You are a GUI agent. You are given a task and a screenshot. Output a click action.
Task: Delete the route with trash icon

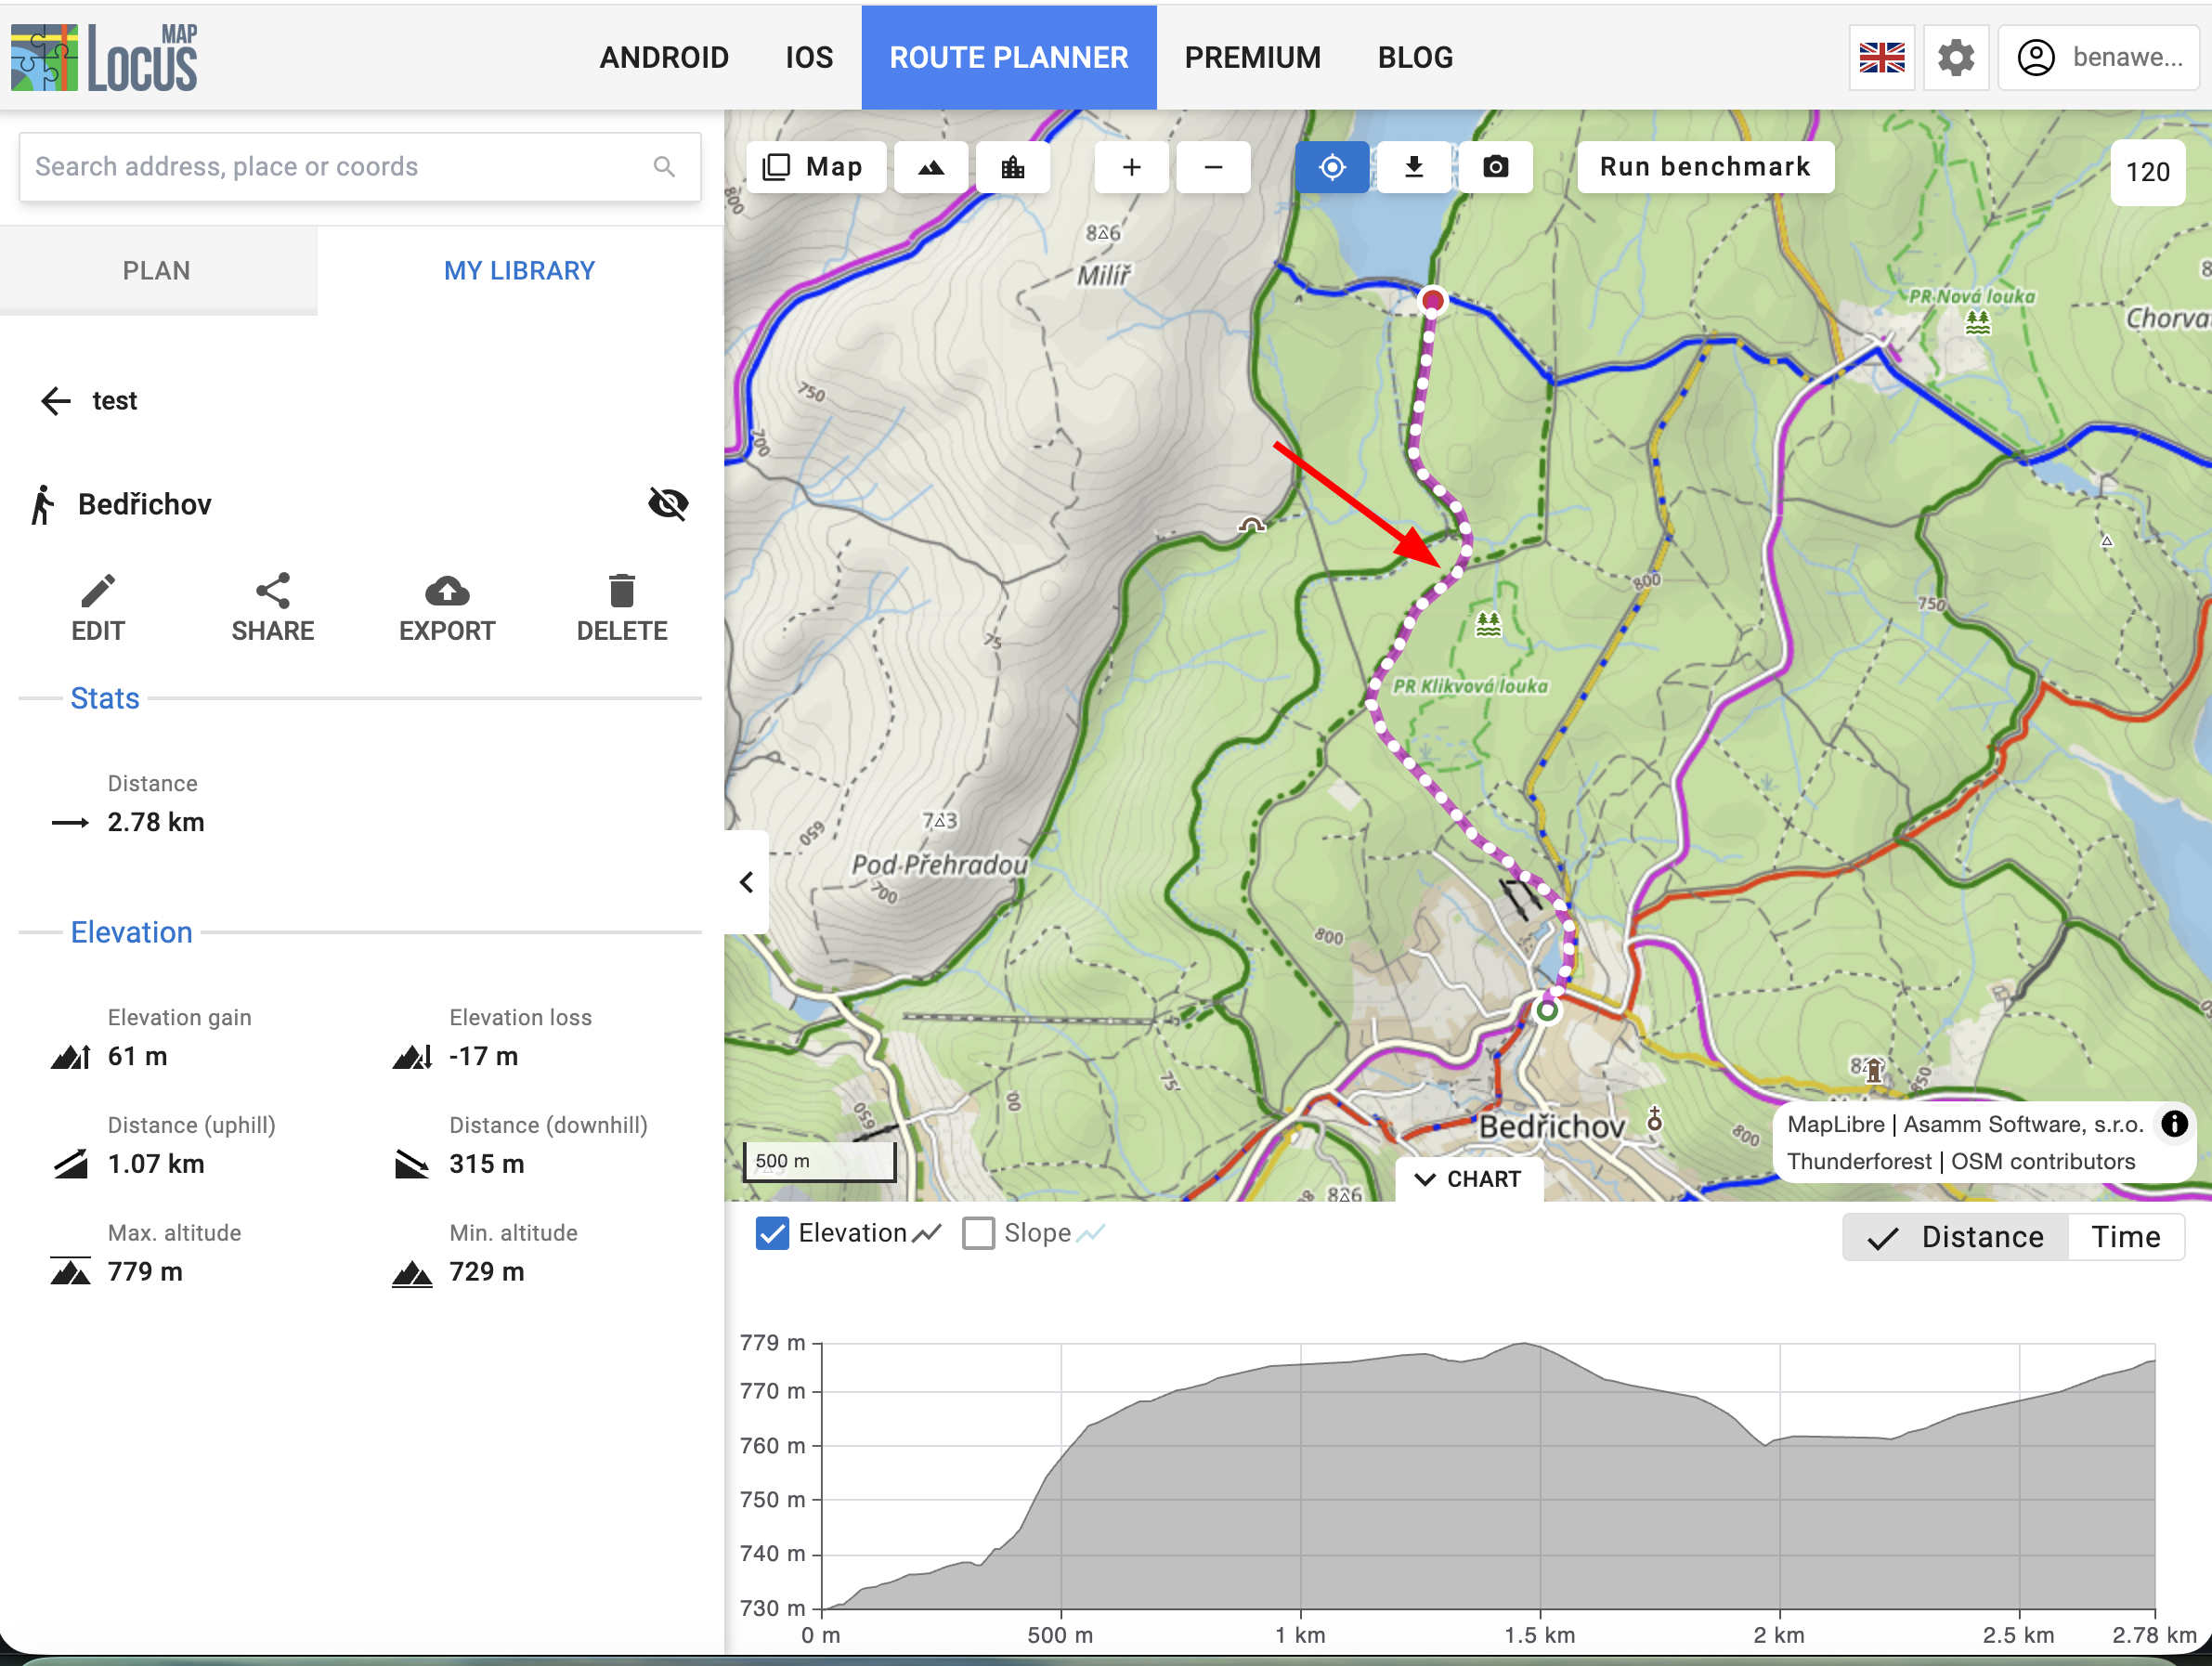[622, 608]
